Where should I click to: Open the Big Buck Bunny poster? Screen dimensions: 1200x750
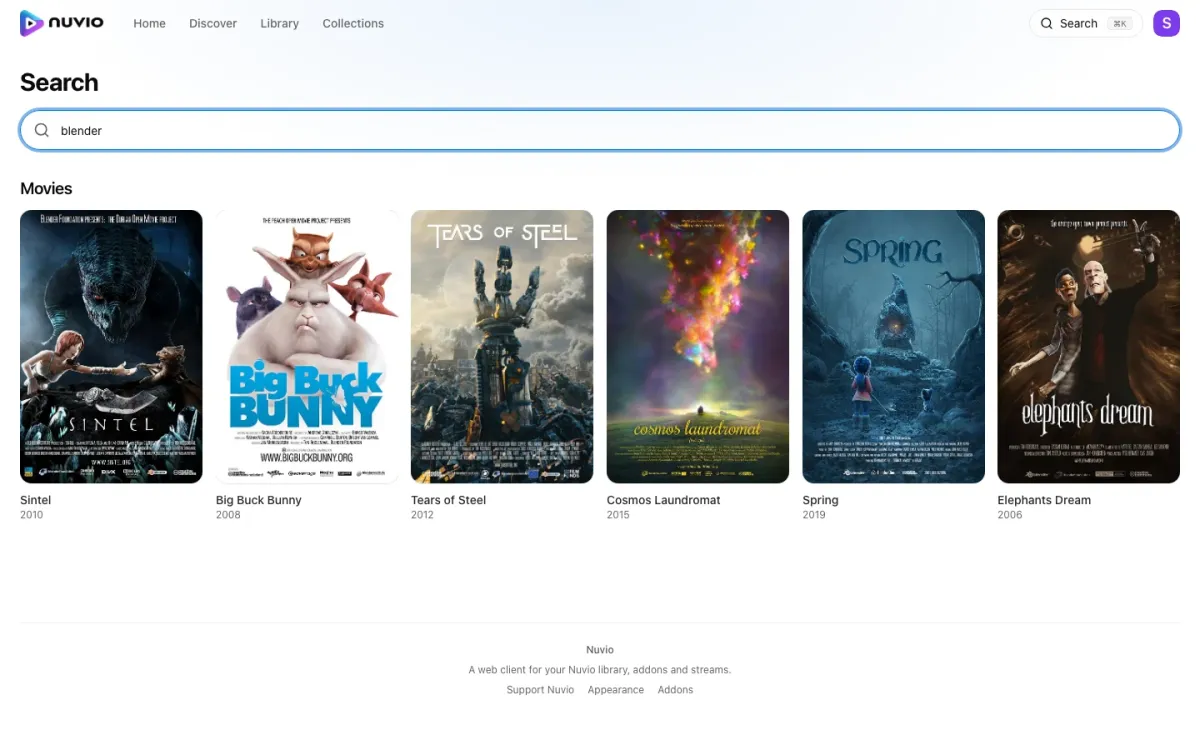[x=307, y=346]
